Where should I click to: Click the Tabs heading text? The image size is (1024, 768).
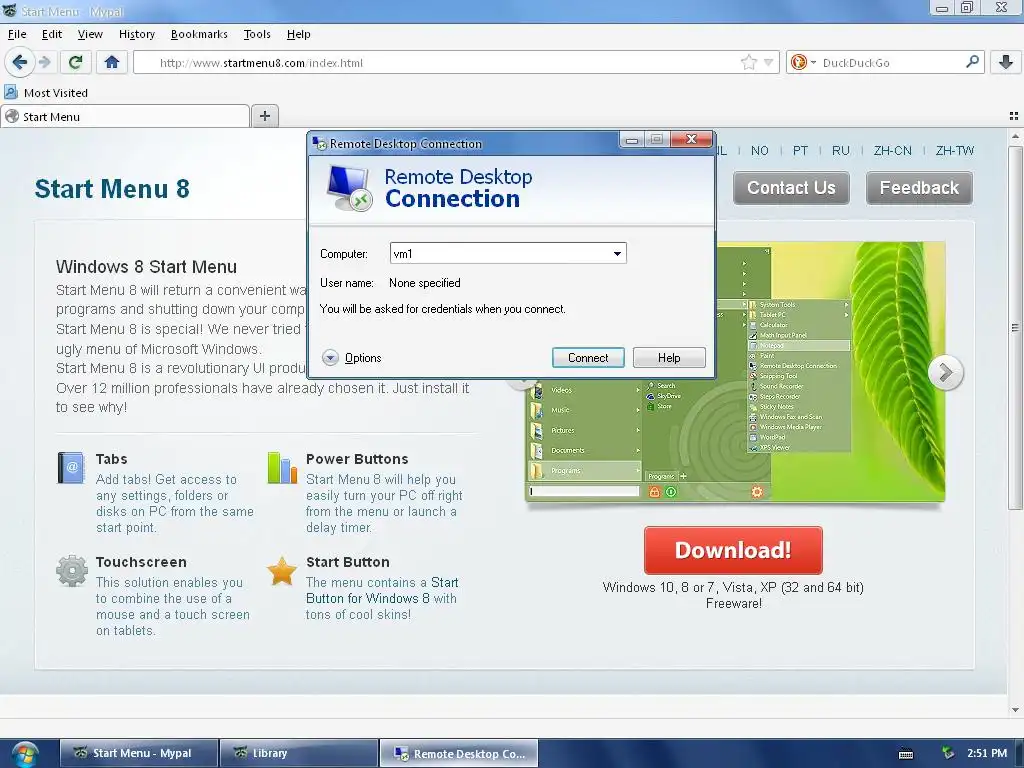click(112, 459)
